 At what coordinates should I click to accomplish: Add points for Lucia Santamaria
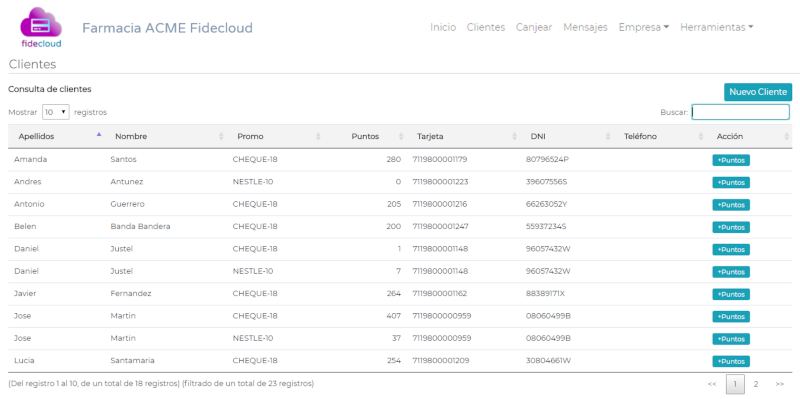[x=731, y=361]
